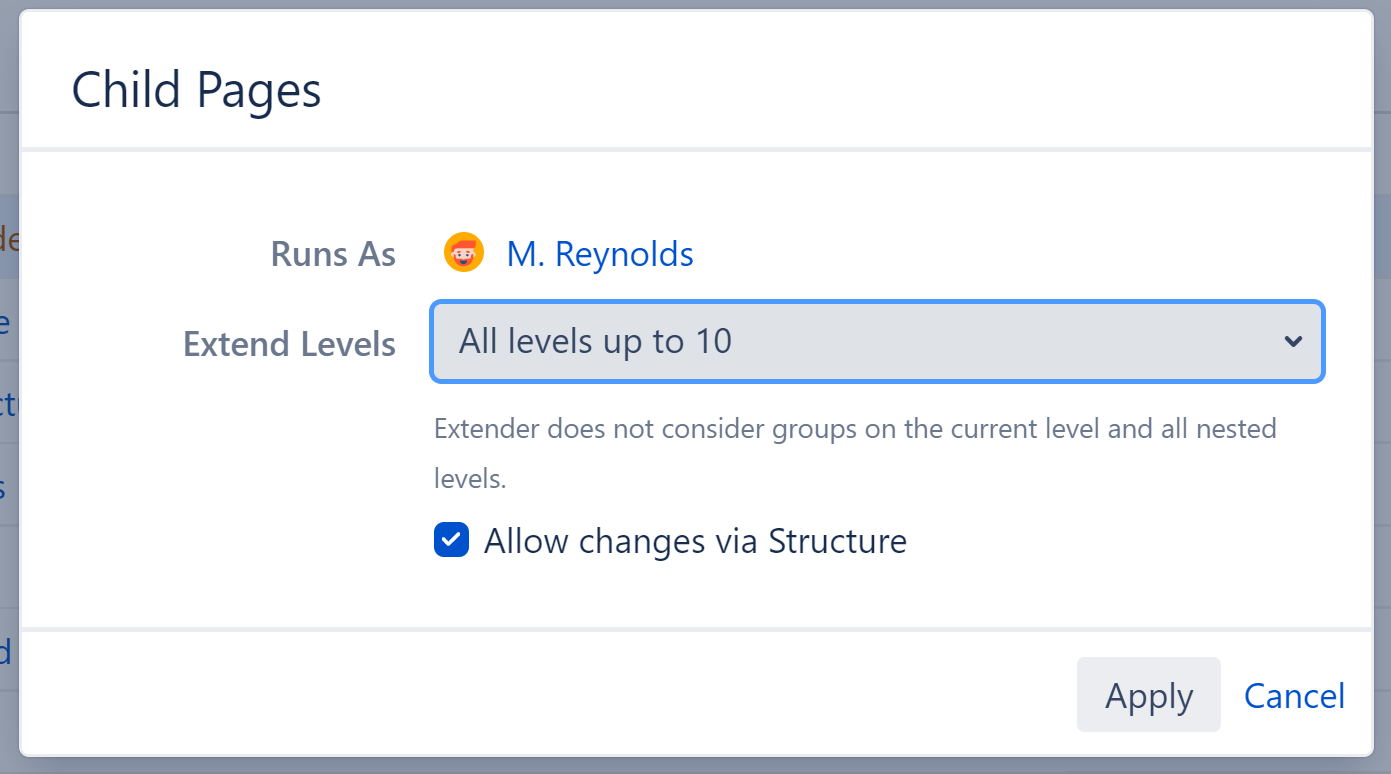Expand the 'All levels up to 10' combo box
The height and width of the screenshot is (774, 1391).
877,342
